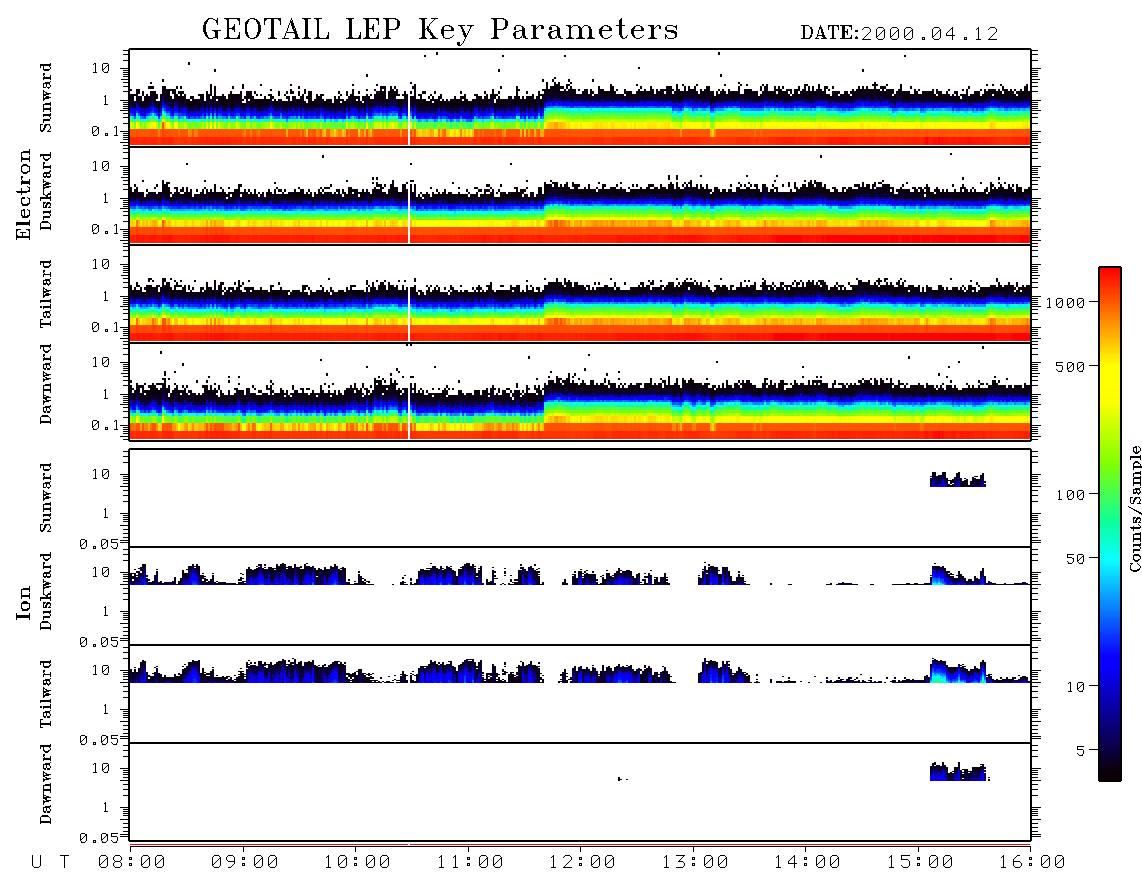Click the Electron Tailward spectrogram panel
Image resolution: width=1142 pixels, height=880 pixels.
(x=580, y=294)
